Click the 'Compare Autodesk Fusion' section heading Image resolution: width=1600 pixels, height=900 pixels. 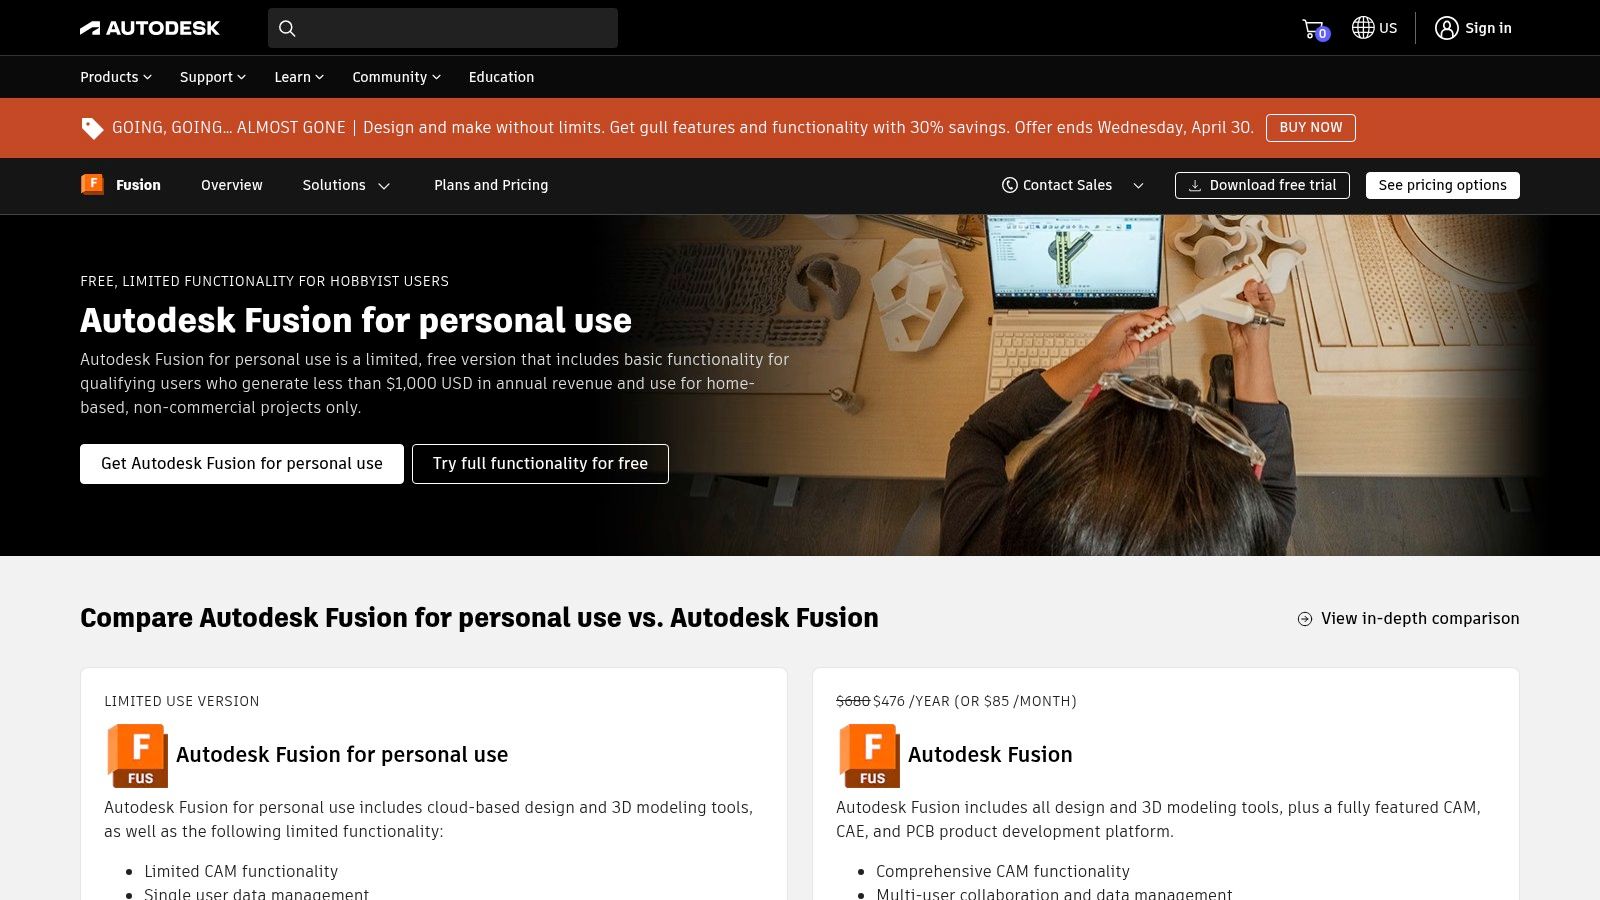click(479, 618)
